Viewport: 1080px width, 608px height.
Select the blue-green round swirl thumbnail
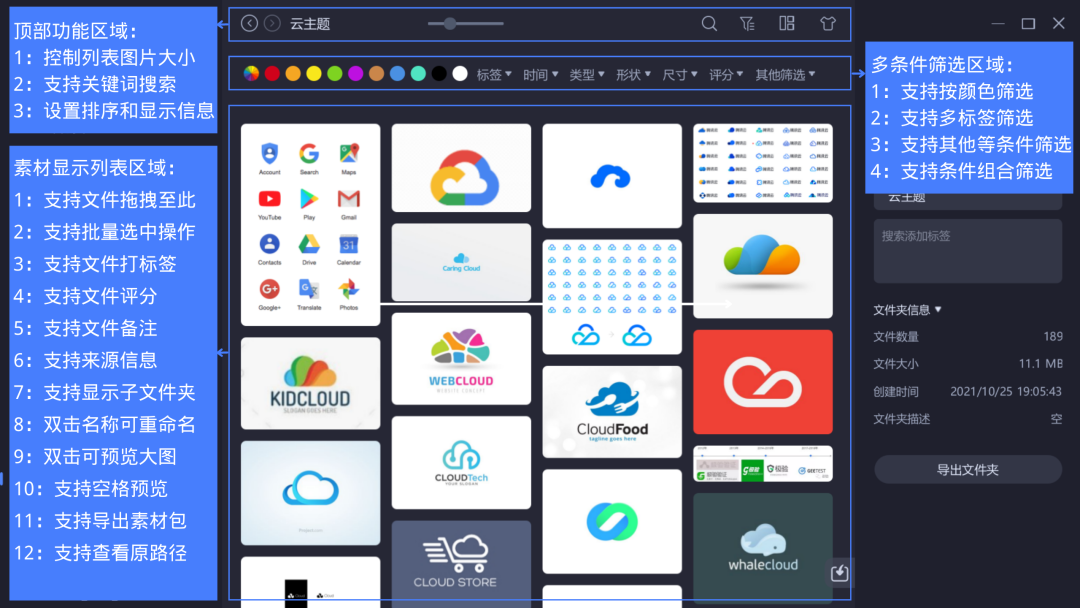coord(612,521)
